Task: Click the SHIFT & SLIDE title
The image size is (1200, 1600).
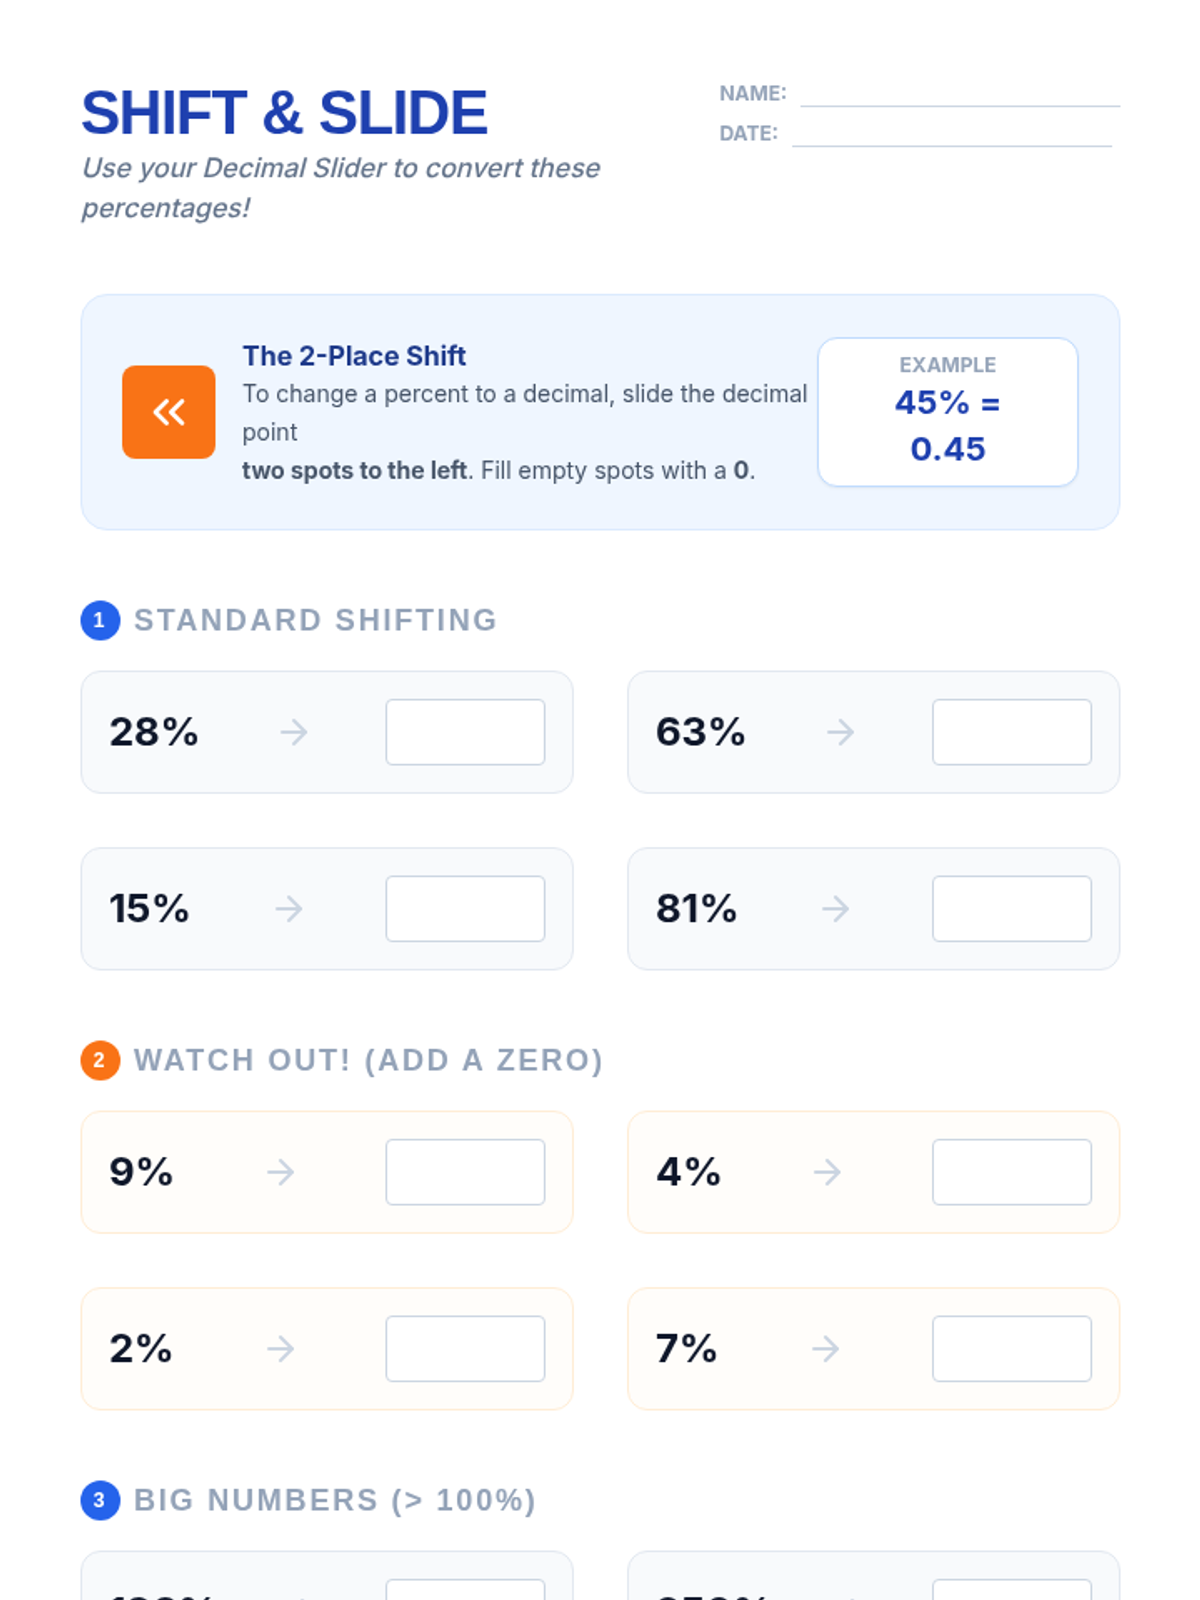Action: 284,113
